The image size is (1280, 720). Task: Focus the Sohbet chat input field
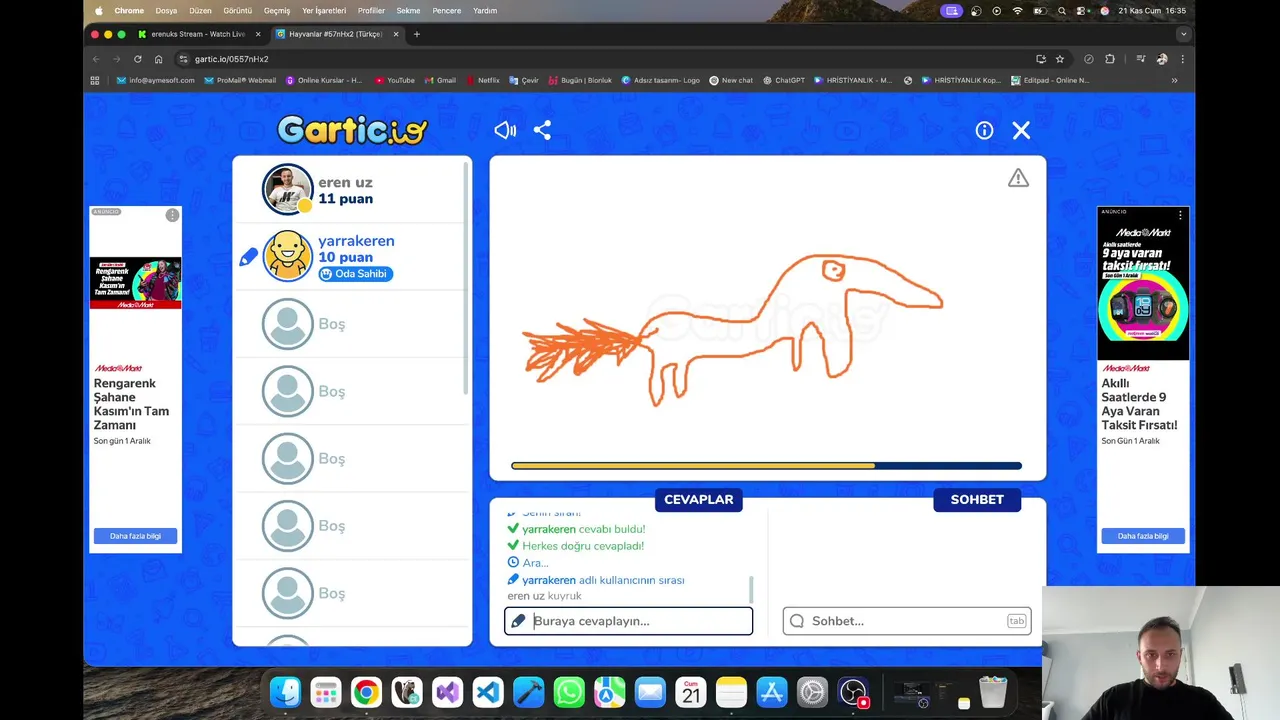pos(907,621)
